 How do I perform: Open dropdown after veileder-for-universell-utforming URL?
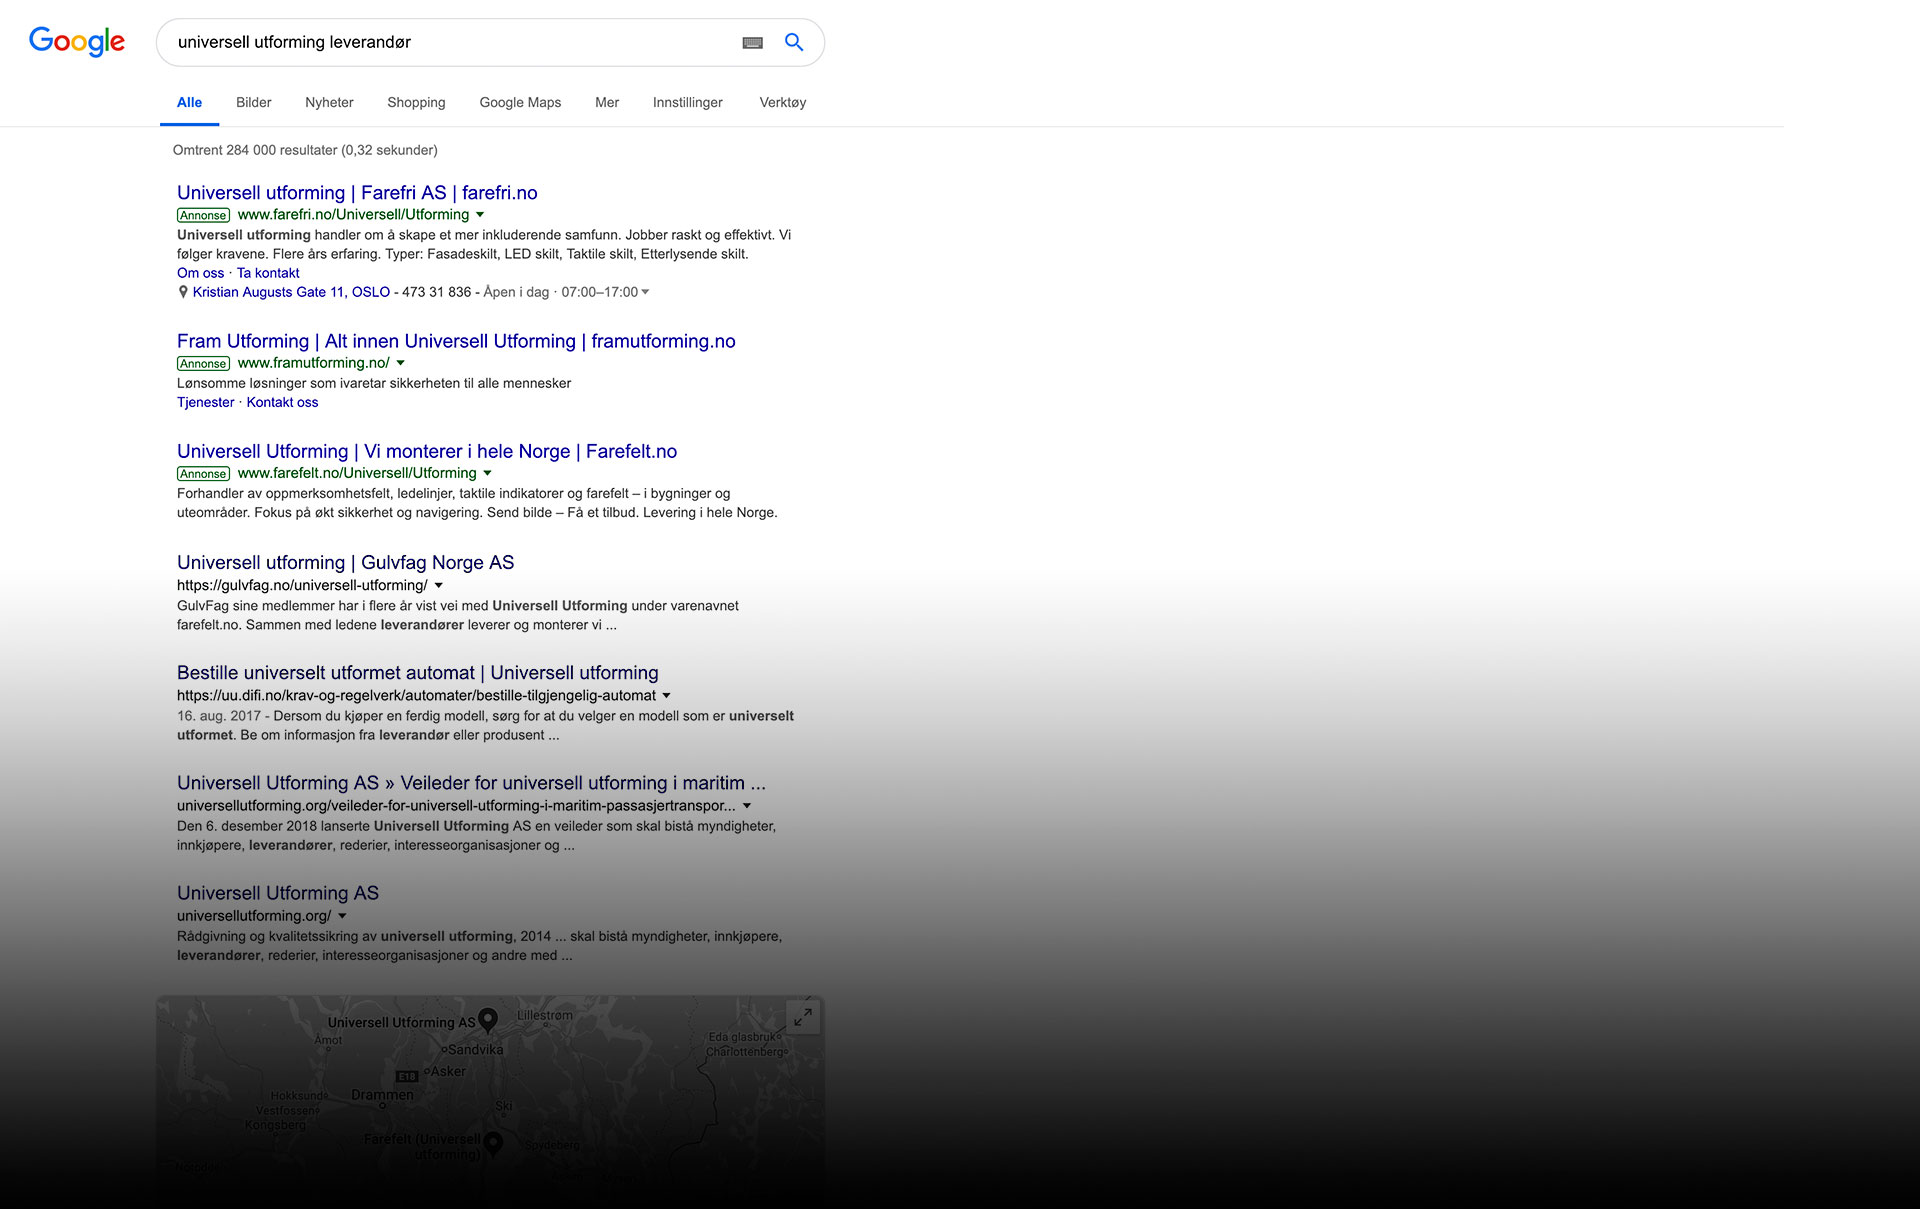point(747,805)
